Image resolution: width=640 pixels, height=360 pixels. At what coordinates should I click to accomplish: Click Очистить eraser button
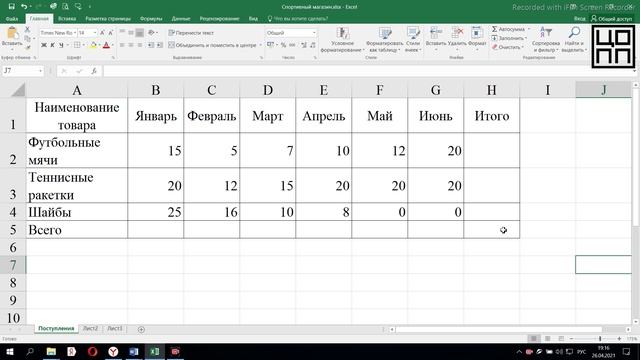point(507,47)
